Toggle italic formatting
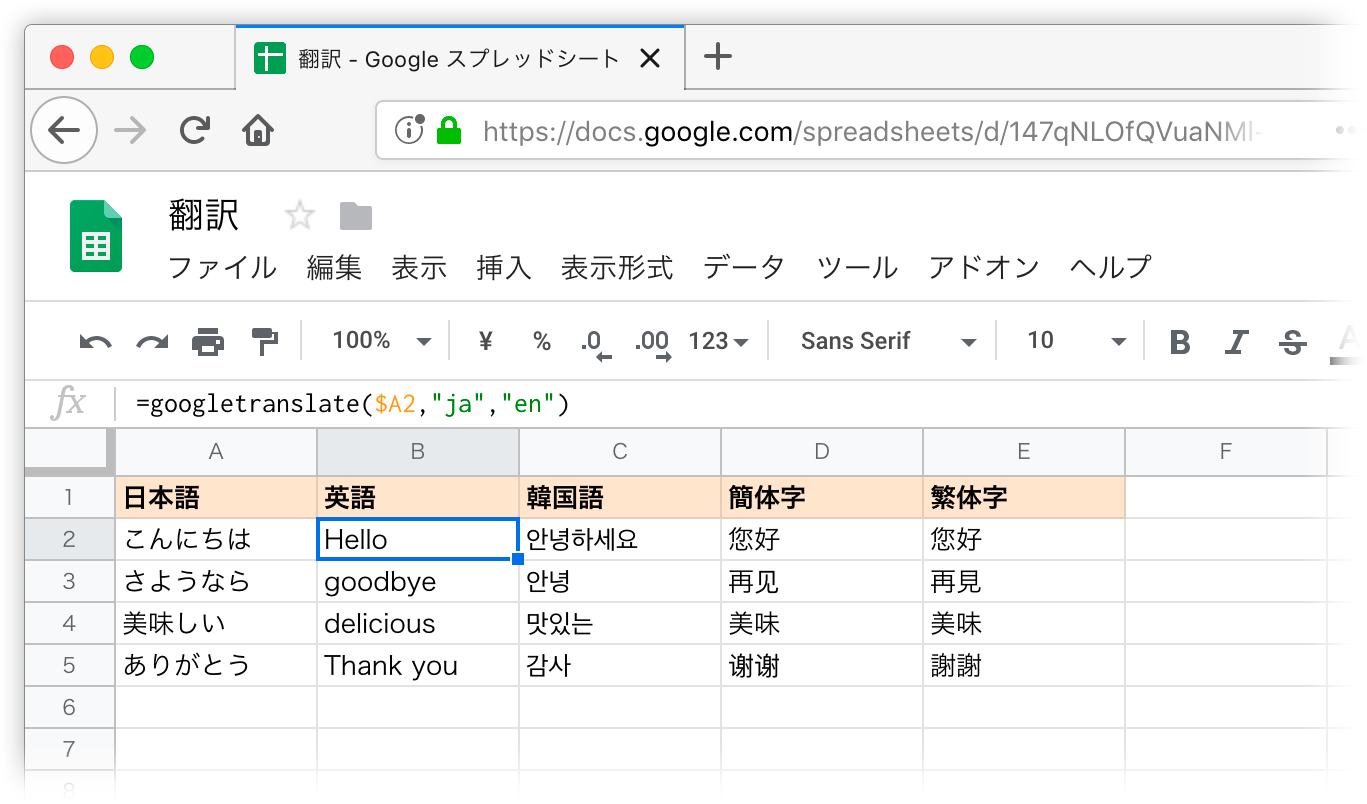1367x804 pixels. pos(1237,342)
